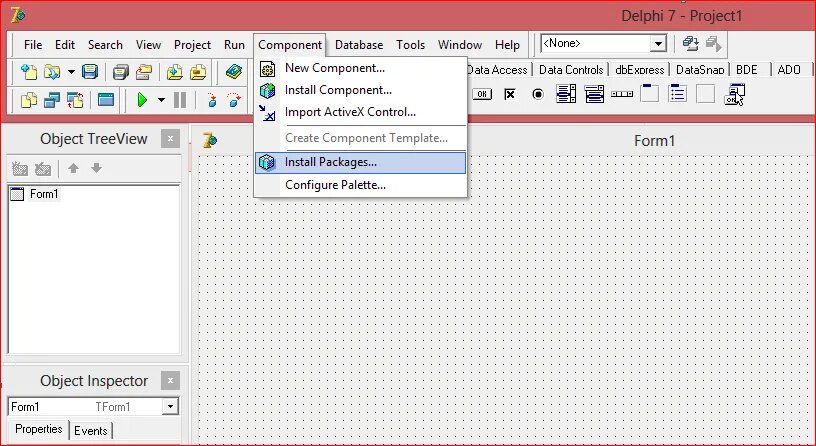
Task: Switch to the Events tab
Action: pos(91,430)
